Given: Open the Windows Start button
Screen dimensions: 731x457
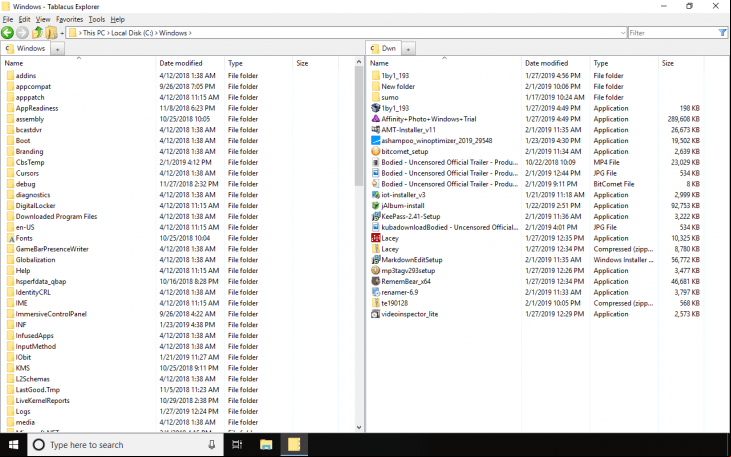Looking at the screenshot, I should click(x=13, y=445).
